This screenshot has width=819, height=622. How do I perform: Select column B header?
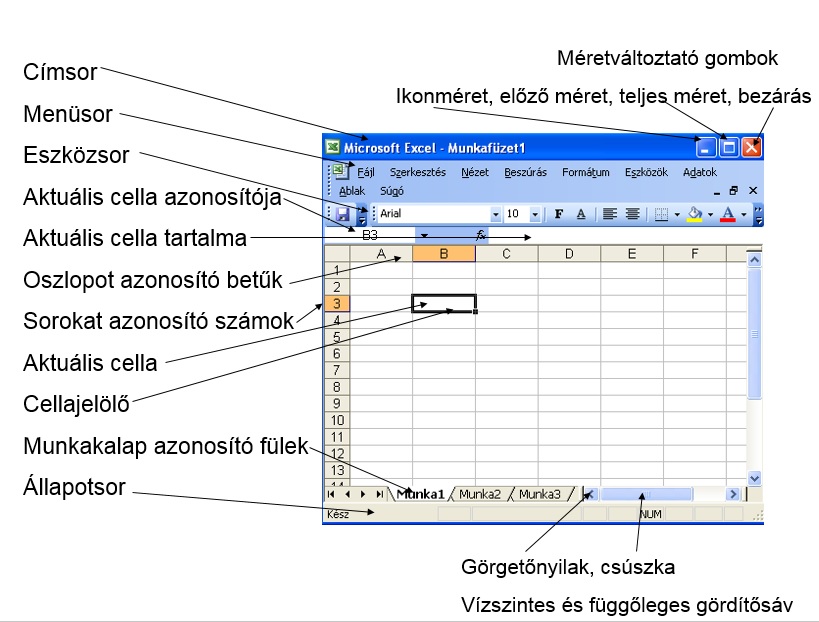(x=443, y=254)
